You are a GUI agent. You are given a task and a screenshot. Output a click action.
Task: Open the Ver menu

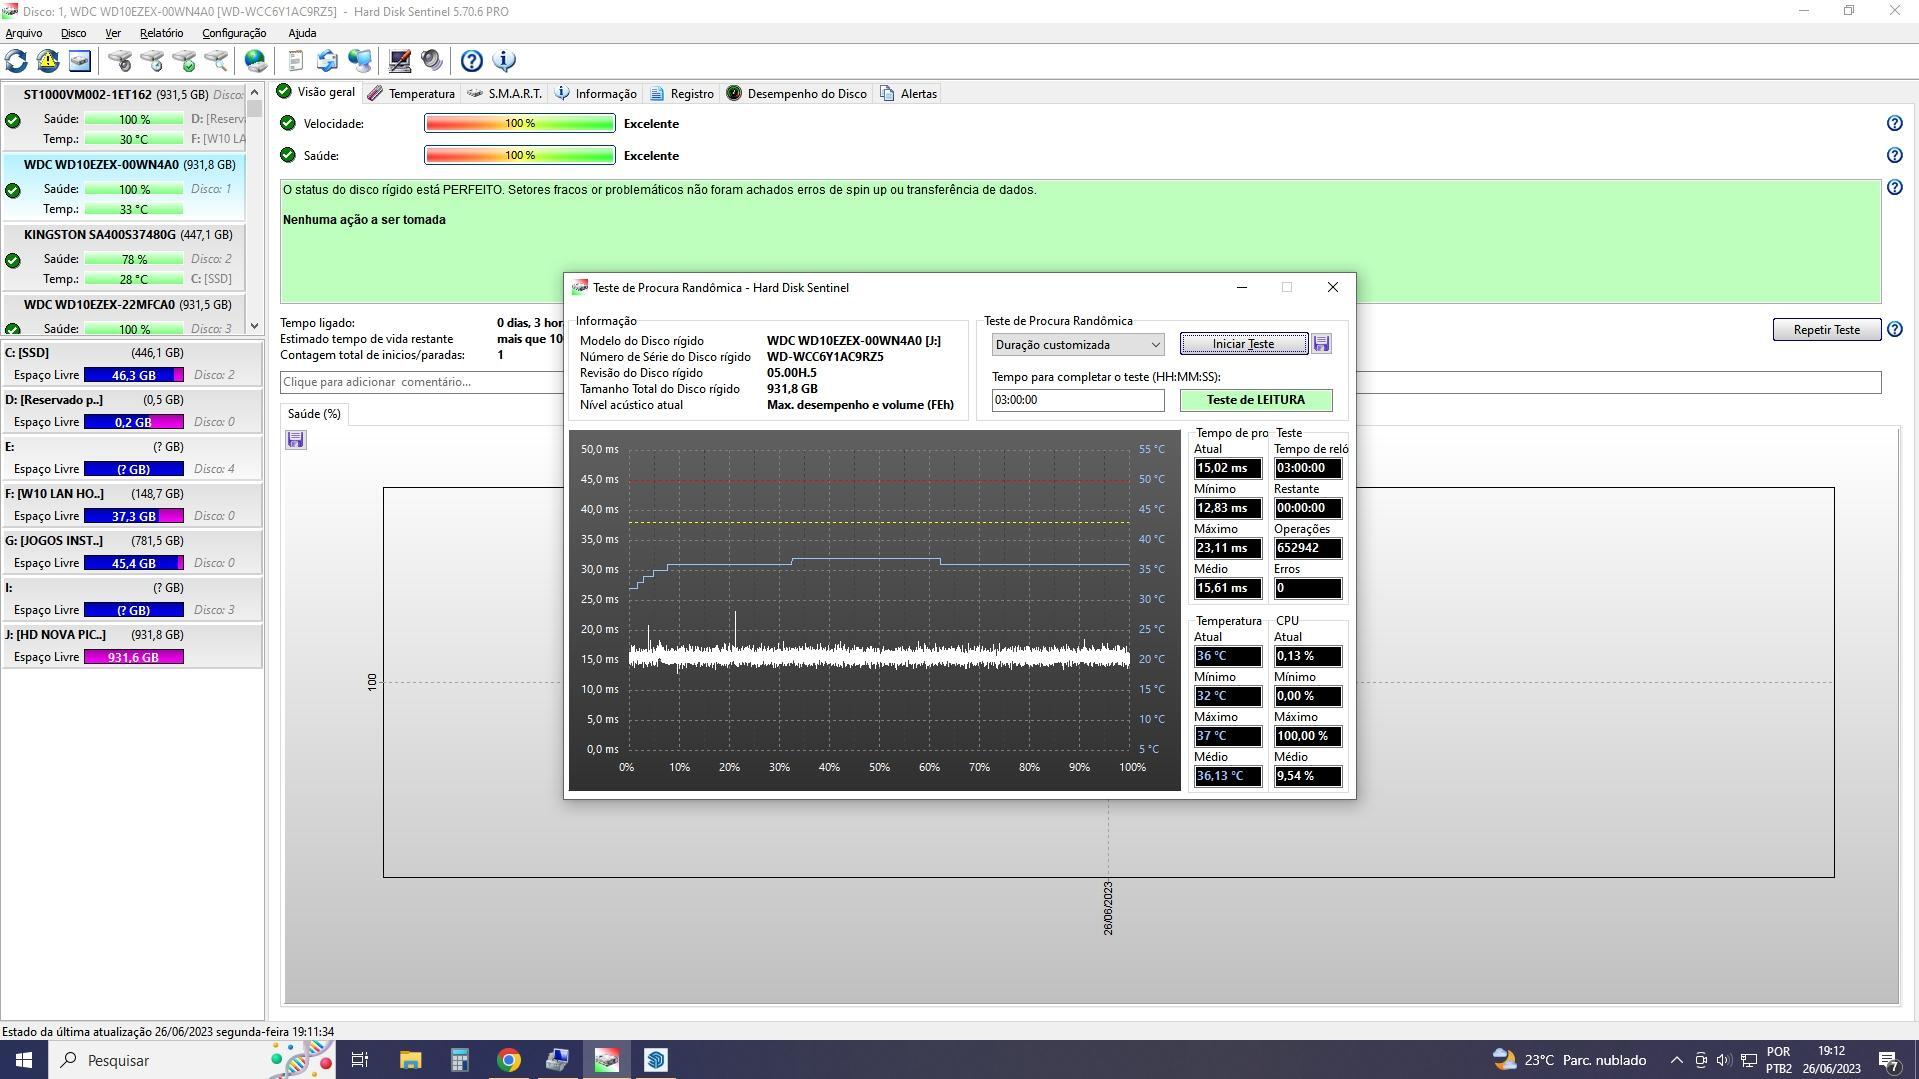point(113,33)
